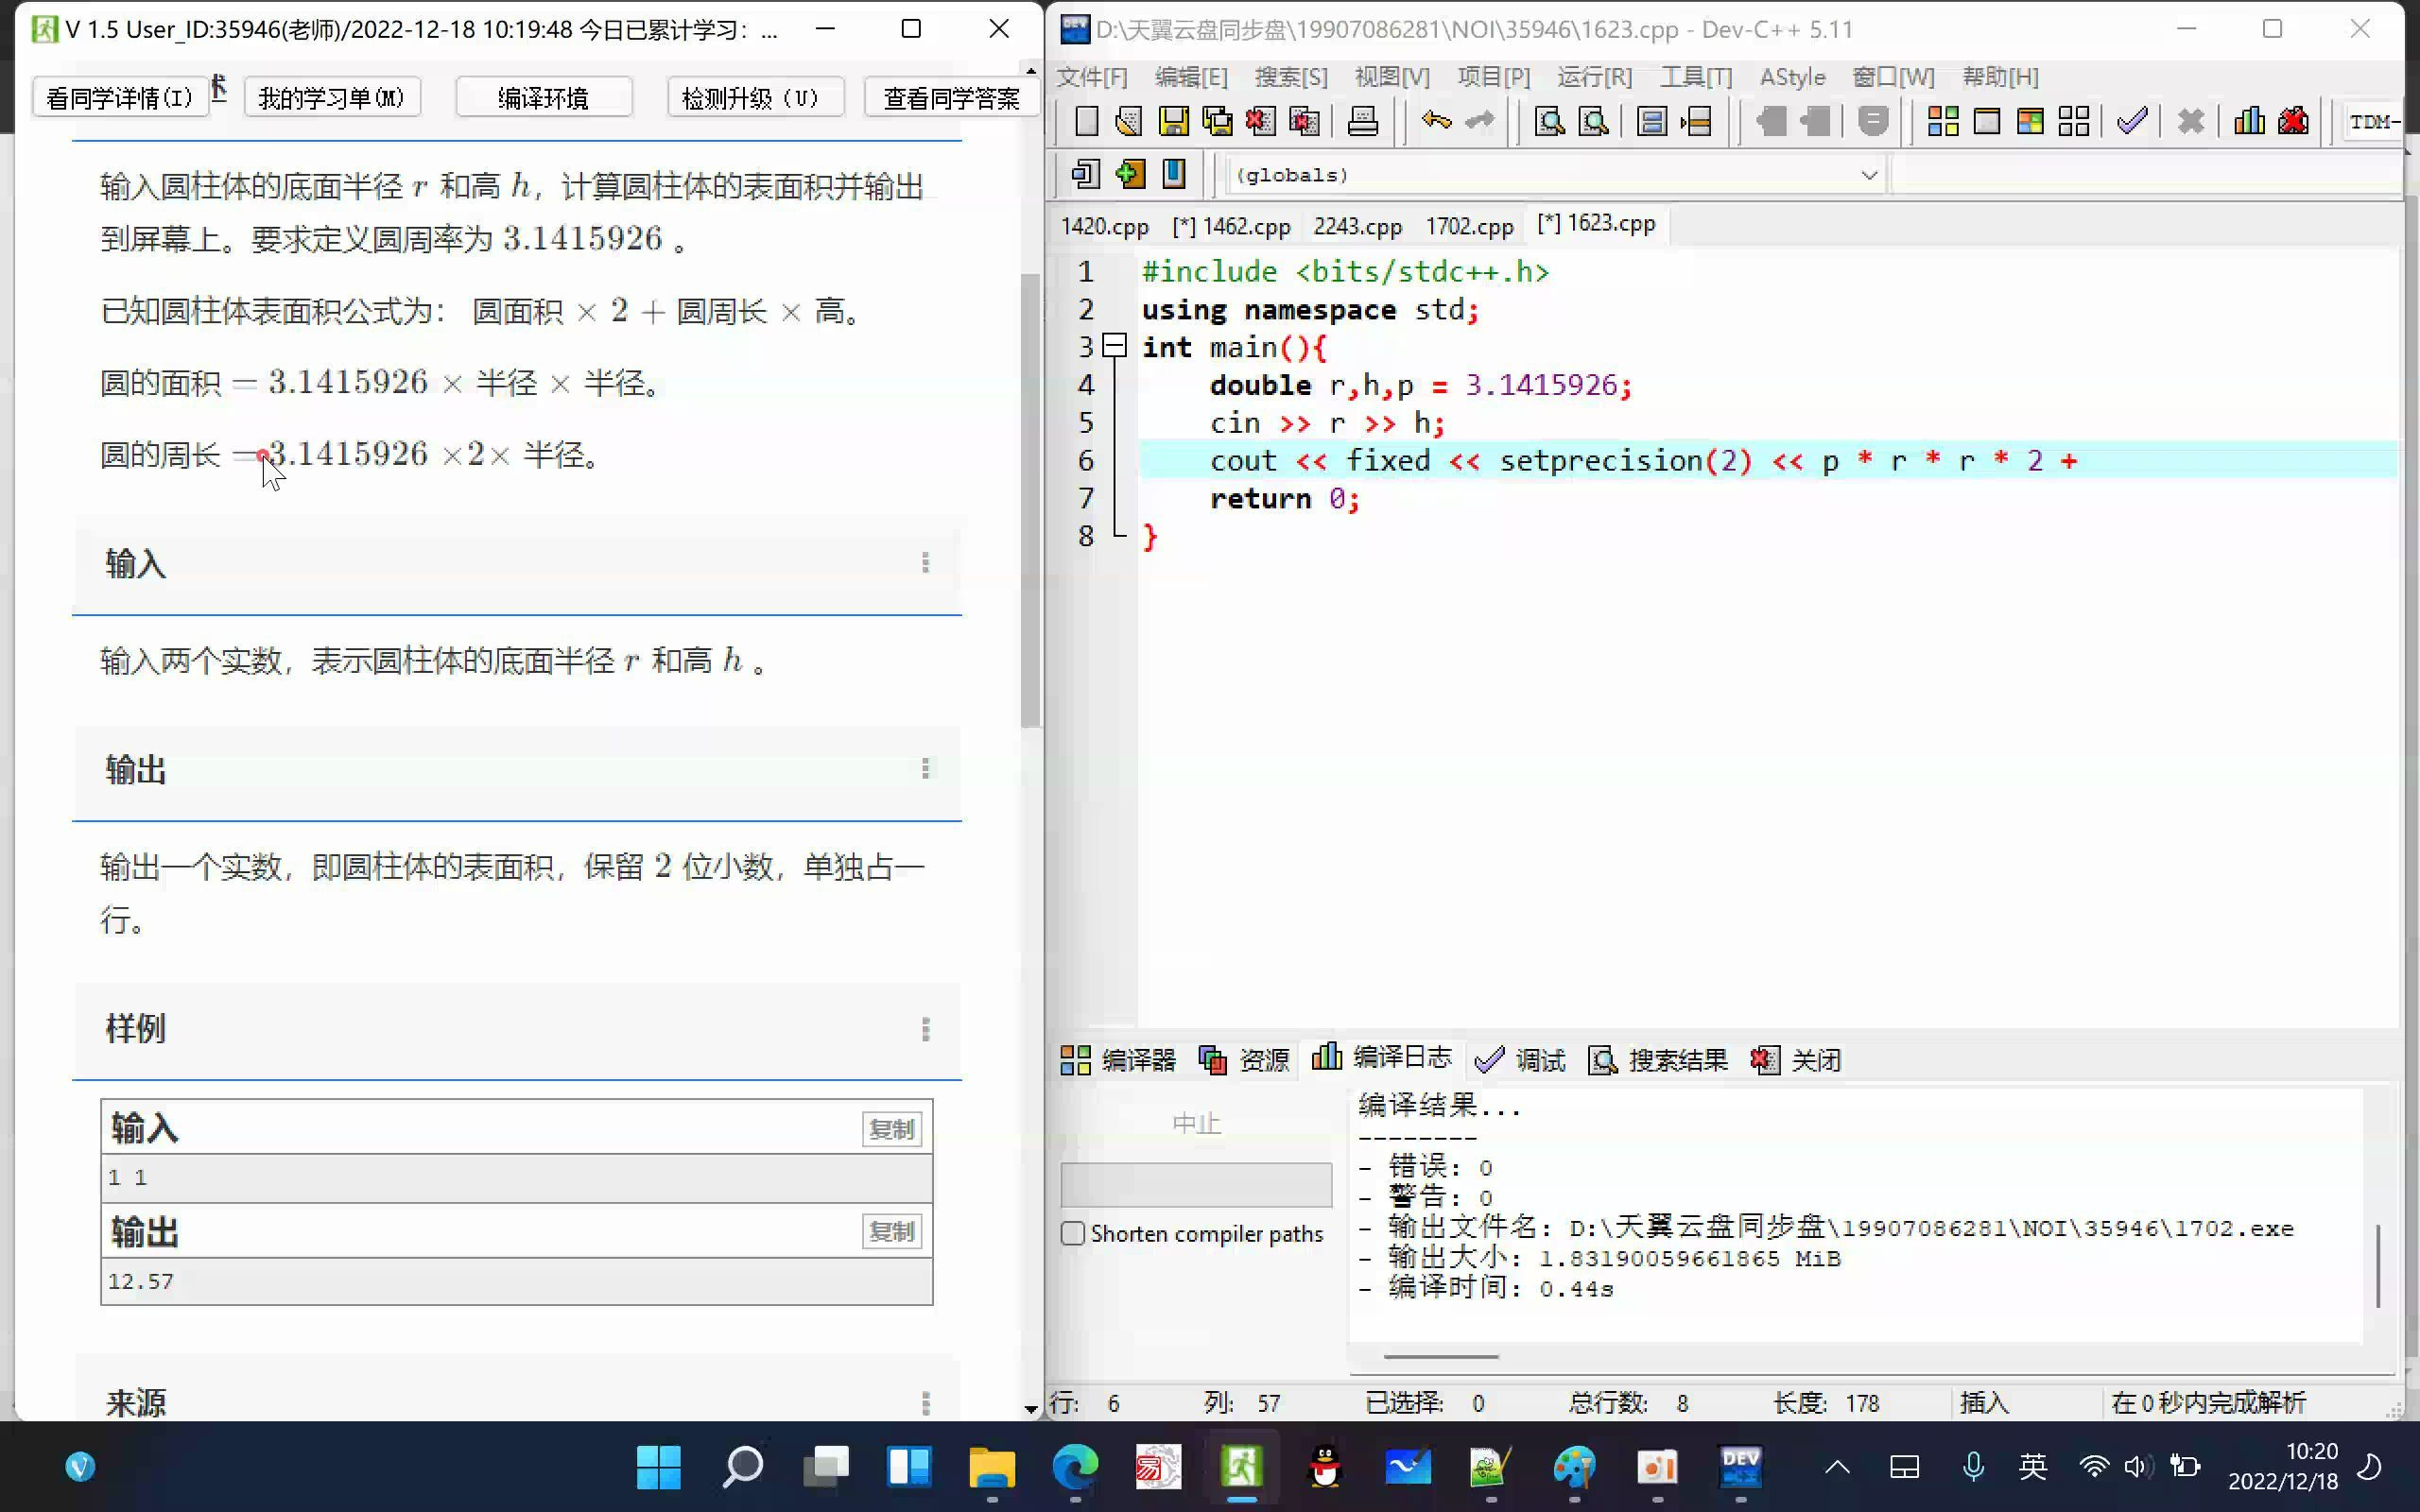The height and width of the screenshot is (1512, 2420).
Task: Open the 调试 bottom panel tab
Action: [x=1519, y=1060]
